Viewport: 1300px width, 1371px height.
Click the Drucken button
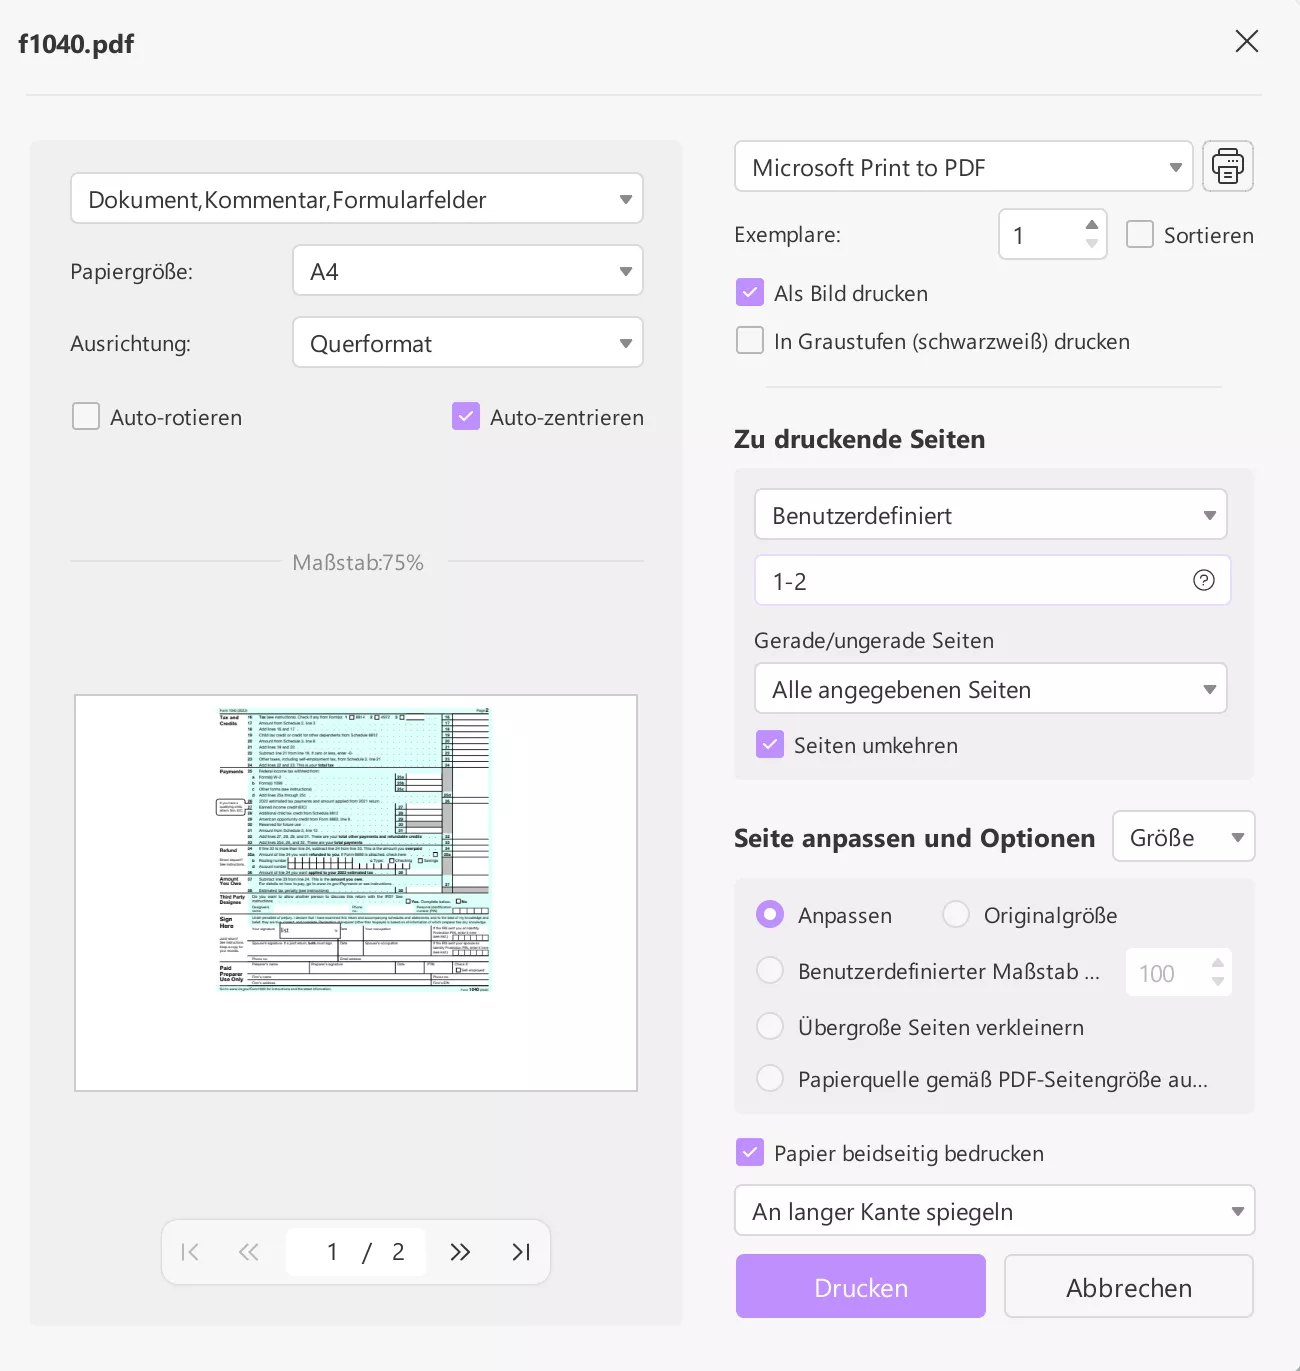(x=860, y=1287)
